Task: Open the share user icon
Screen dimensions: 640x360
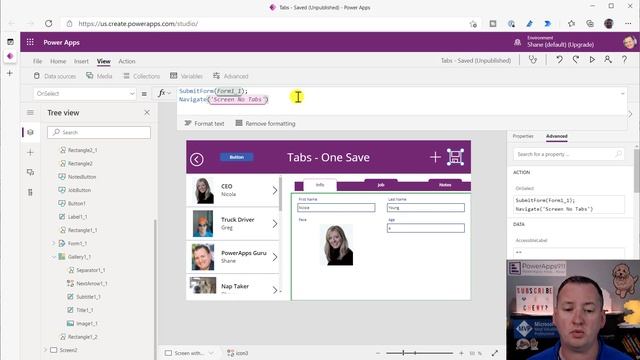Action: point(608,60)
